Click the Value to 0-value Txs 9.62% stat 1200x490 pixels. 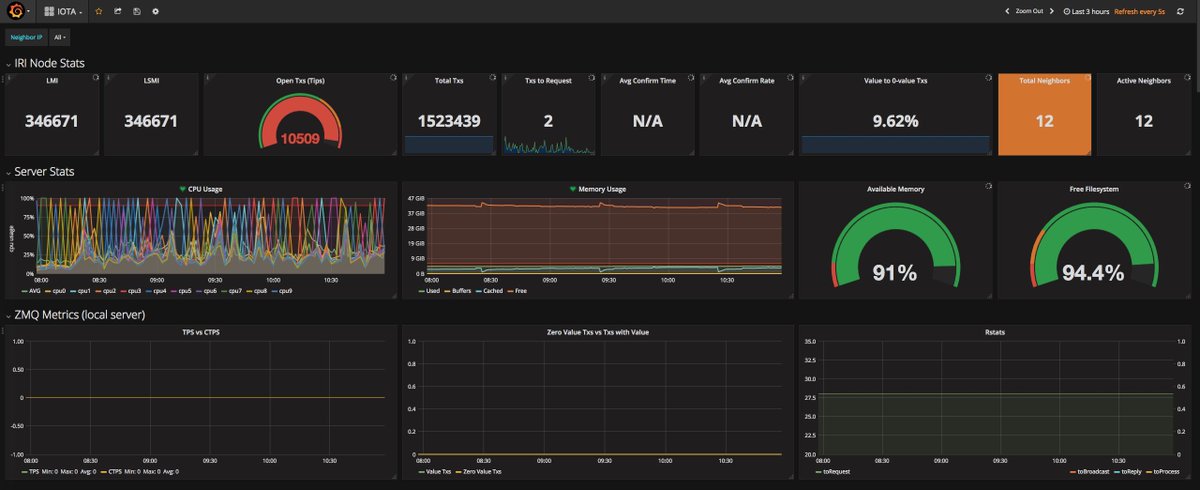click(x=895, y=121)
